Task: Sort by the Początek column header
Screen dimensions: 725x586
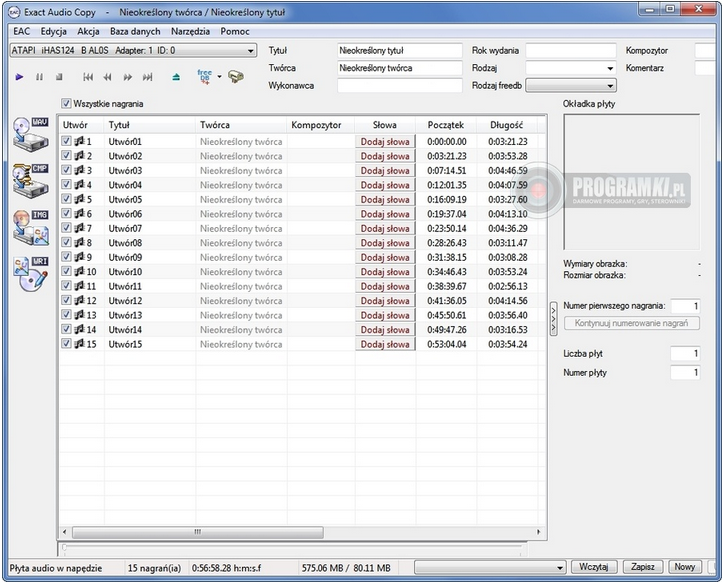Action: [446, 125]
